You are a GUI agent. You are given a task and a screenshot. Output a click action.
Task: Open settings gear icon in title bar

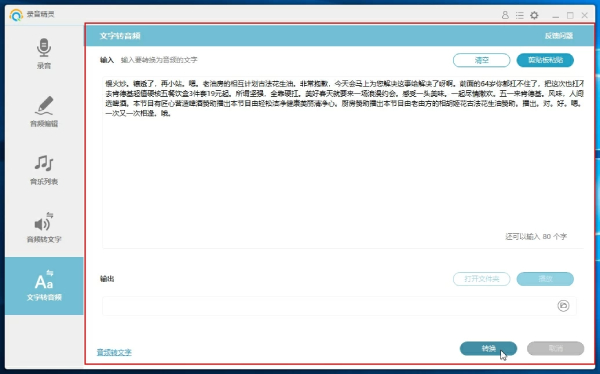[x=534, y=15]
